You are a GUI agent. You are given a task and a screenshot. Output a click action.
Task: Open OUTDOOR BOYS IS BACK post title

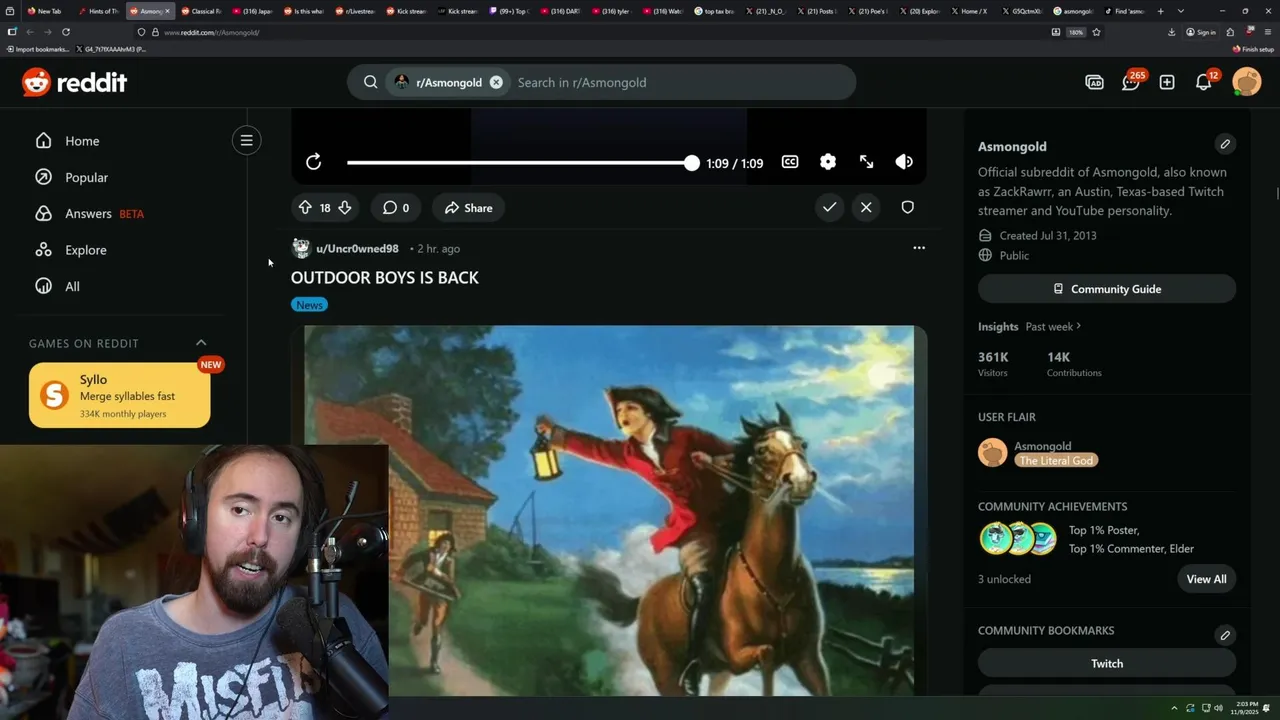click(385, 278)
